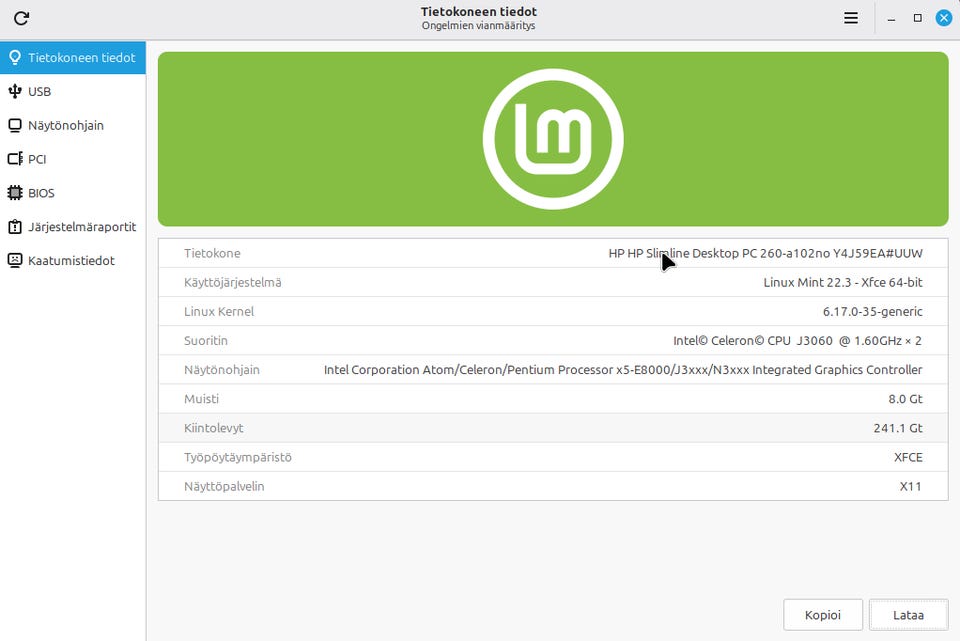Click the display server value 'X11'
960x641 pixels.
910,487
